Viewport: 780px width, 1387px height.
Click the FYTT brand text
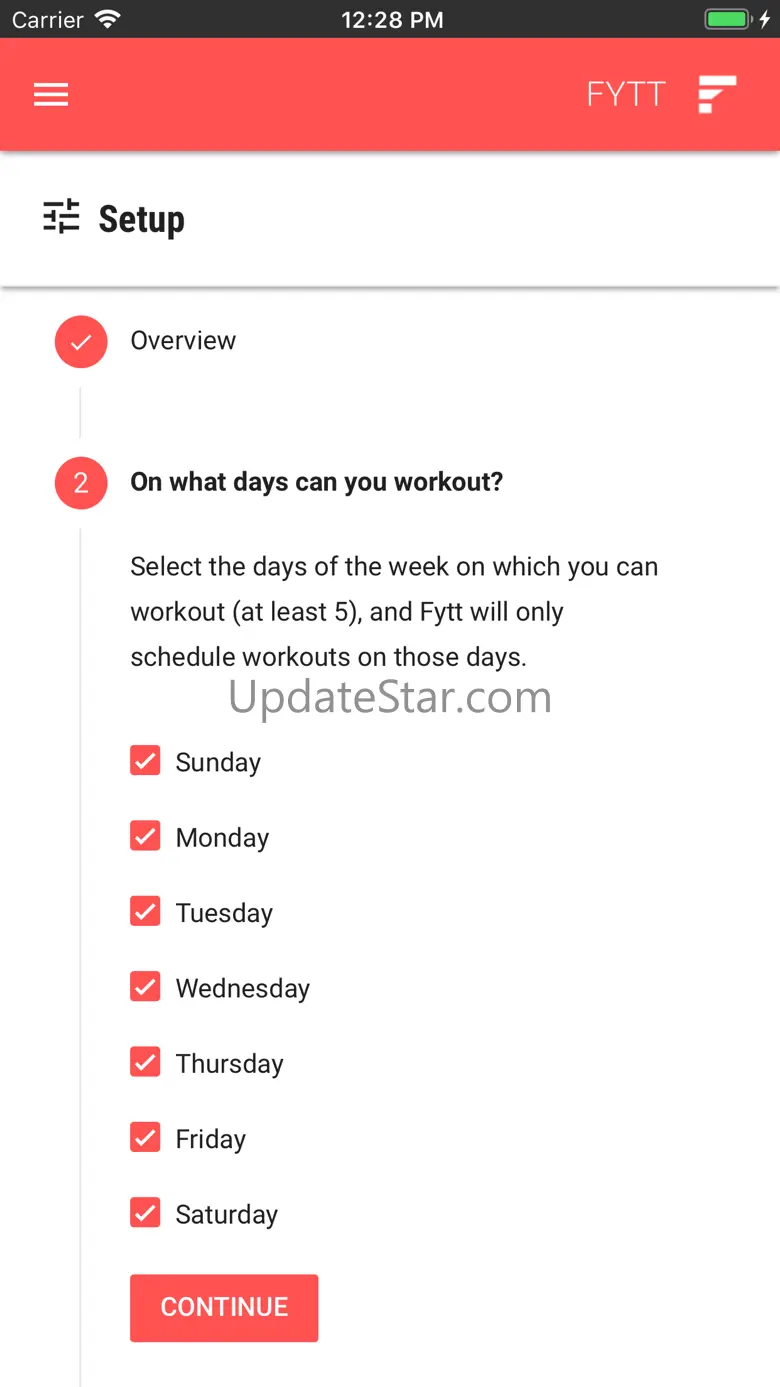pos(626,95)
